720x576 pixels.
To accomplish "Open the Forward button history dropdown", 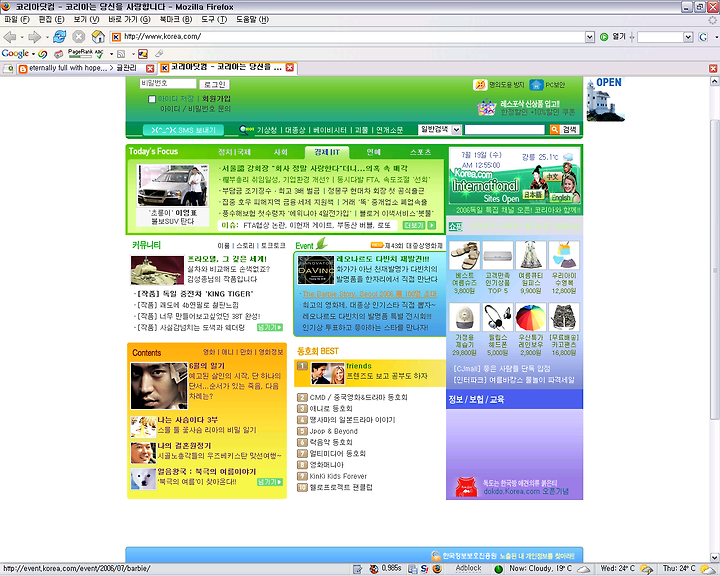I will [x=47, y=37].
